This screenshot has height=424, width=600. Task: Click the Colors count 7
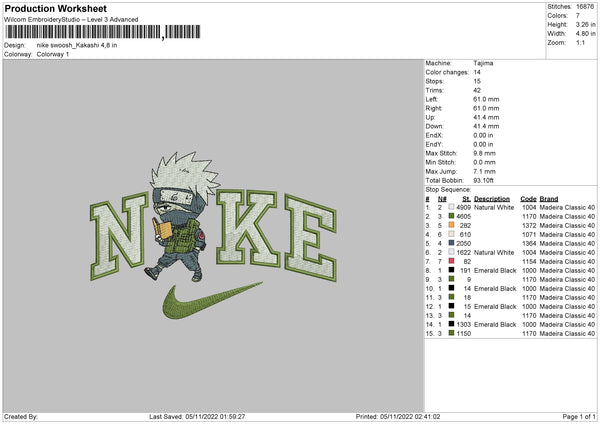coord(578,16)
